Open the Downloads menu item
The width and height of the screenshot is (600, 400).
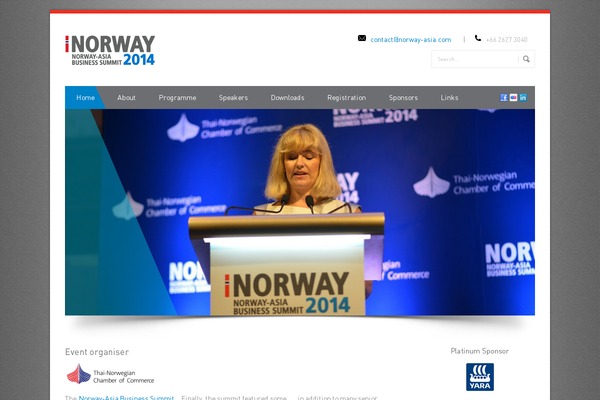click(x=287, y=98)
